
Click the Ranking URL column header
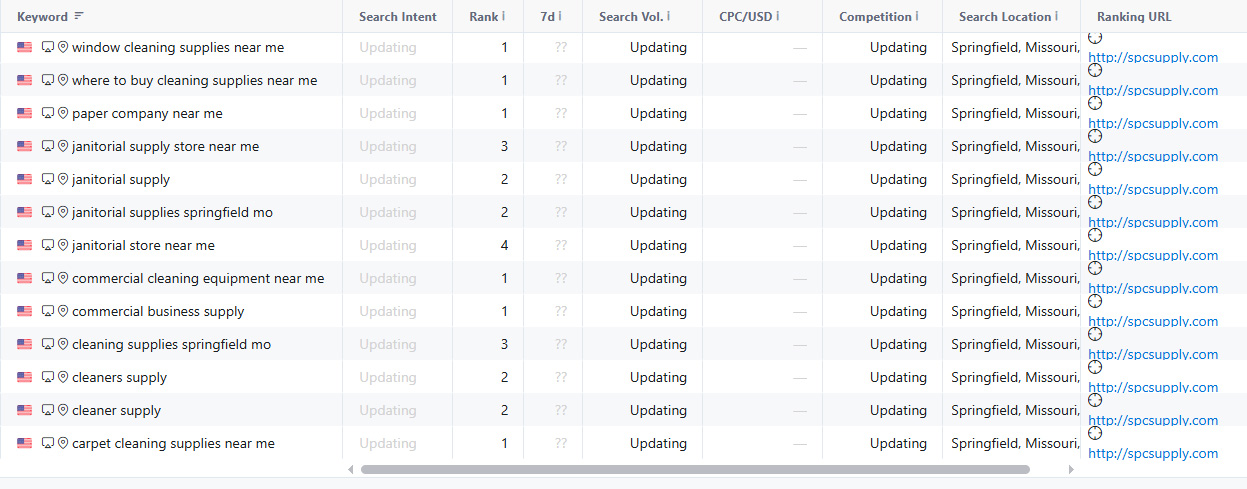tap(1134, 16)
